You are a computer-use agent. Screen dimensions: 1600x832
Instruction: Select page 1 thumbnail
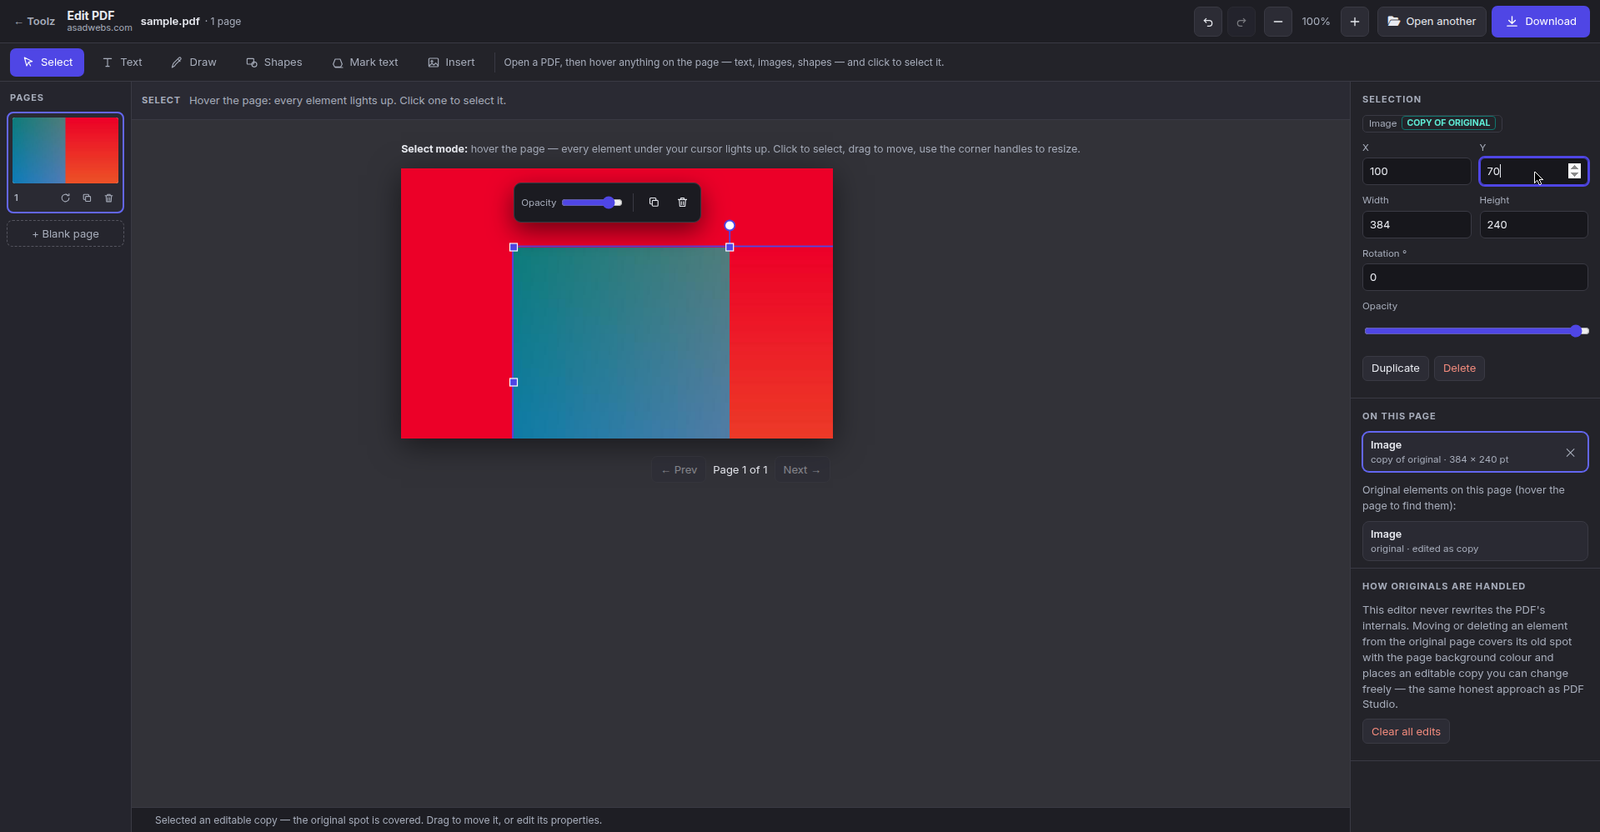pos(65,151)
